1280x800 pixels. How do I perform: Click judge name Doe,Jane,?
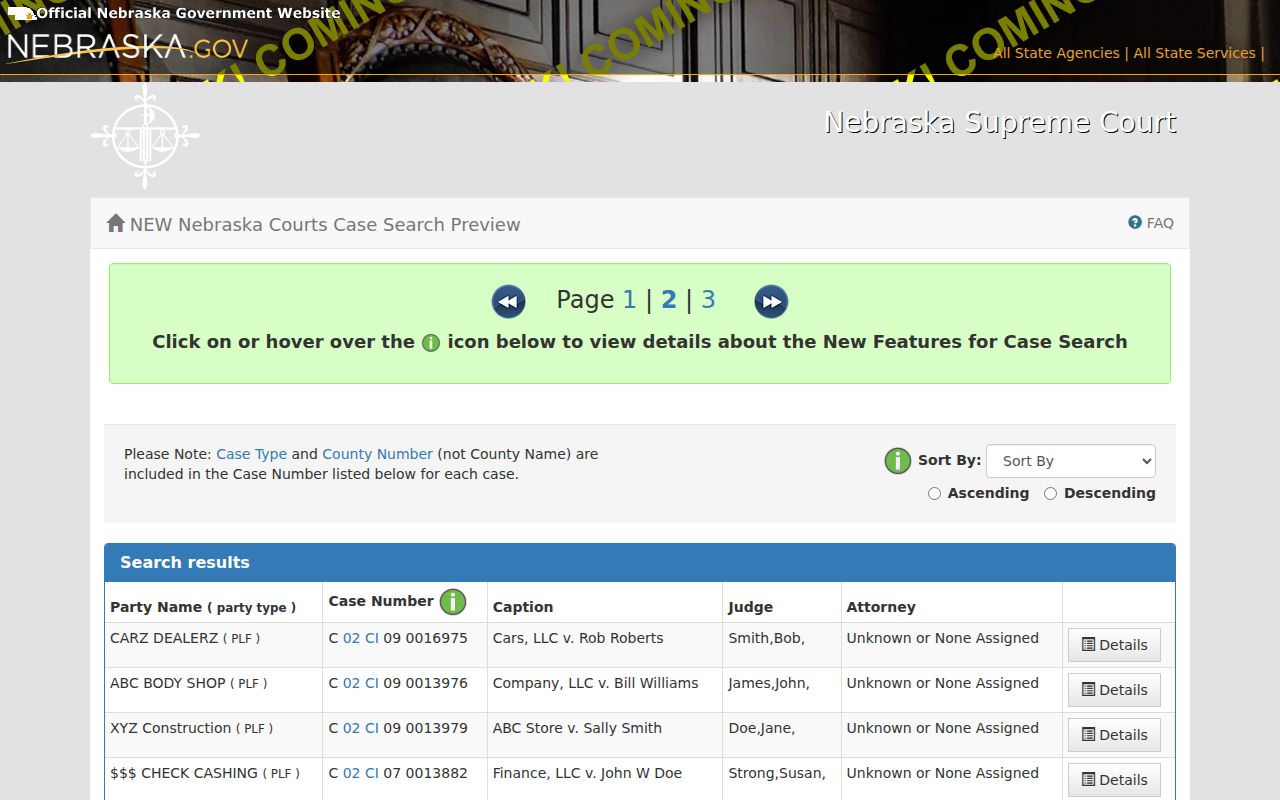click(x=762, y=728)
